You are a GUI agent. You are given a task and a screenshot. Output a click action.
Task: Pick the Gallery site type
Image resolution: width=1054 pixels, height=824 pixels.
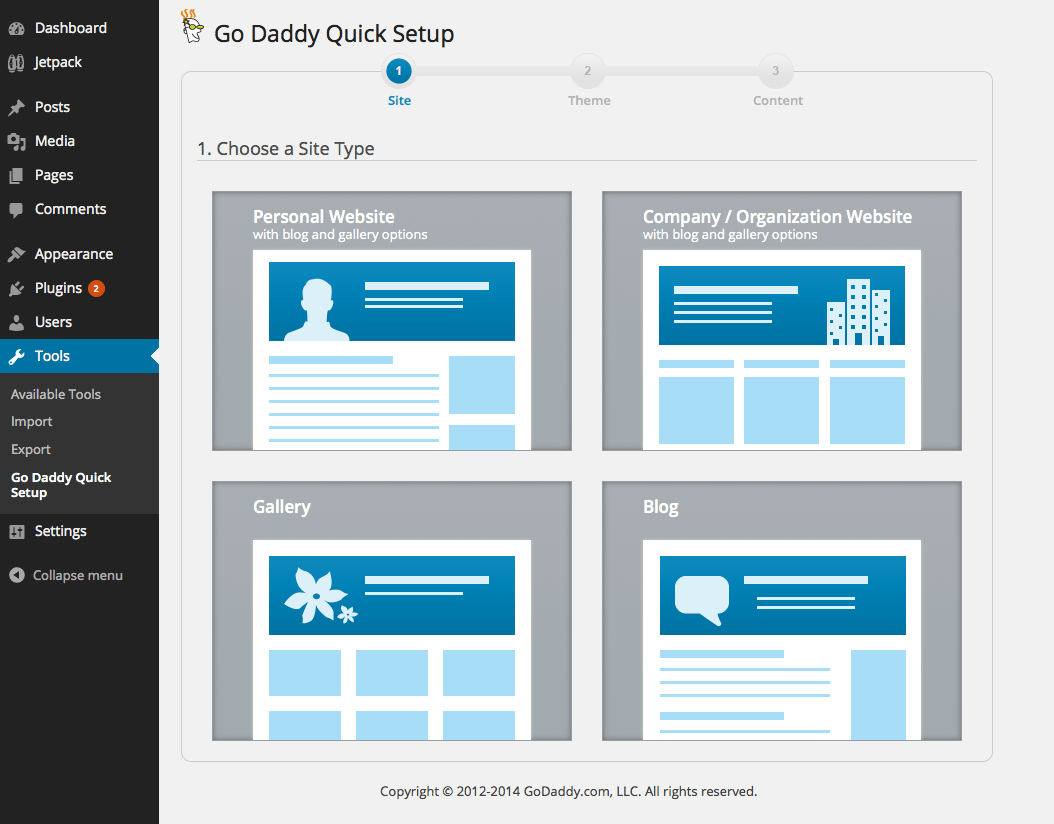[x=391, y=610]
